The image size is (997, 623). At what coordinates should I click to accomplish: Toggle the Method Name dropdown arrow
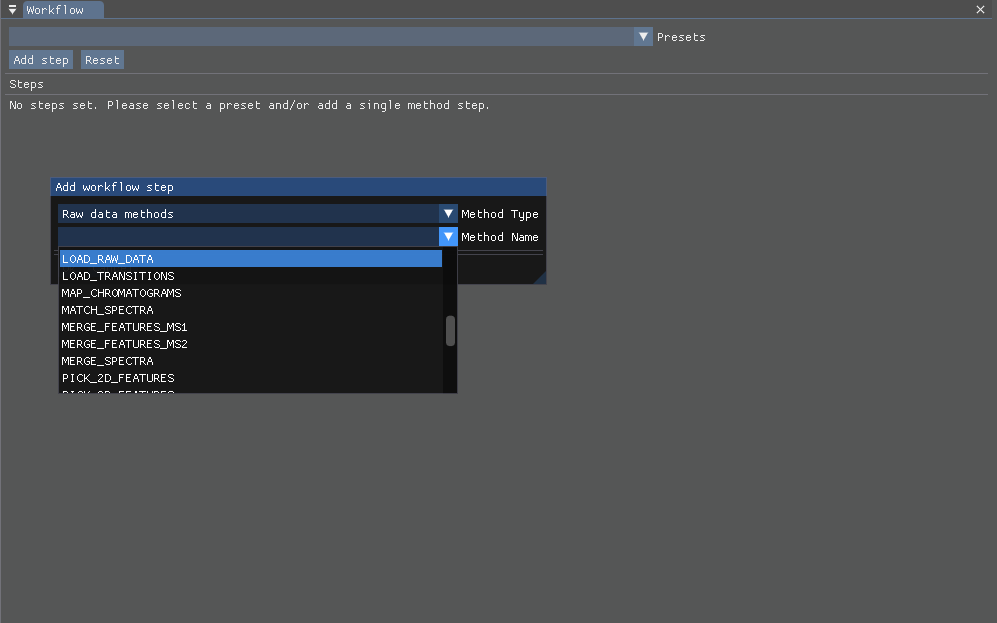tap(448, 236)
